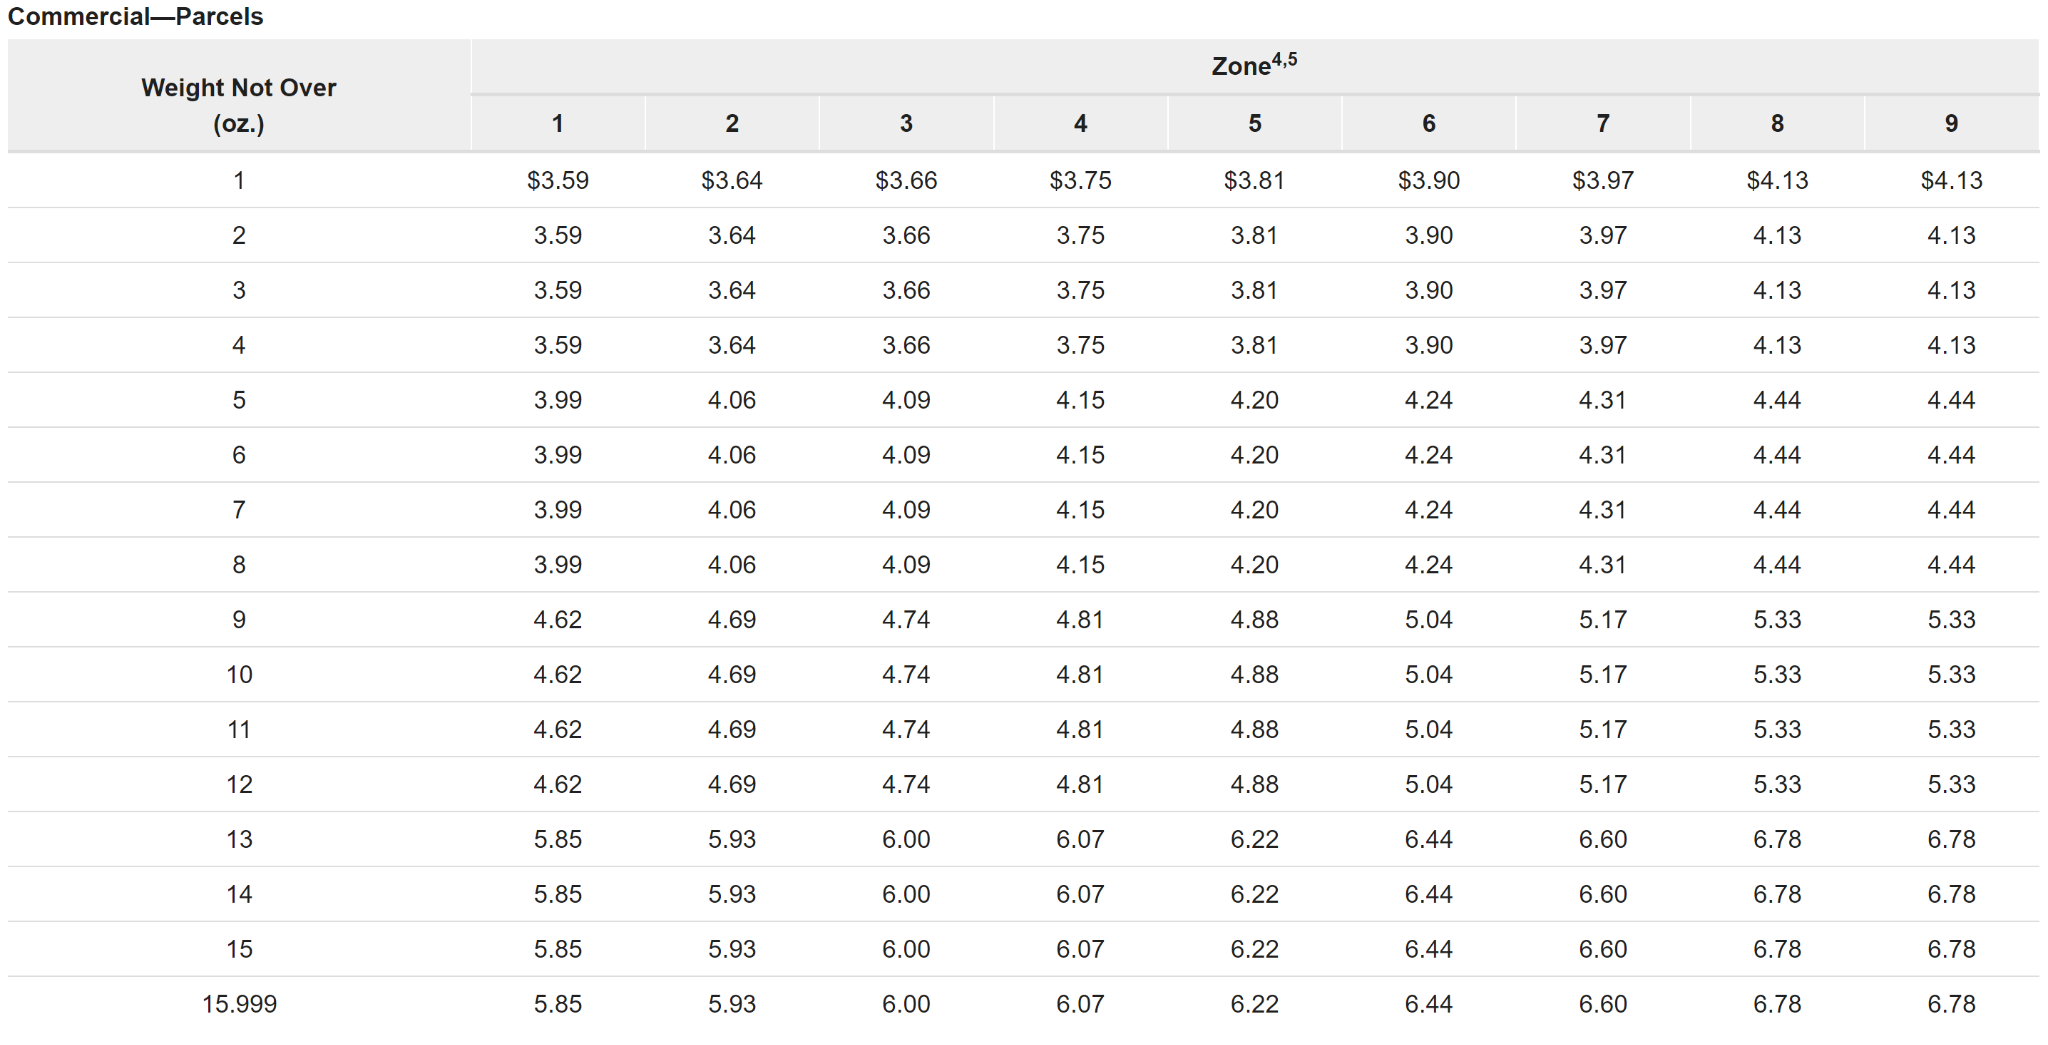2048x1045 pixels.
Task: Click the Zone 3 column header
Action: 906,123
